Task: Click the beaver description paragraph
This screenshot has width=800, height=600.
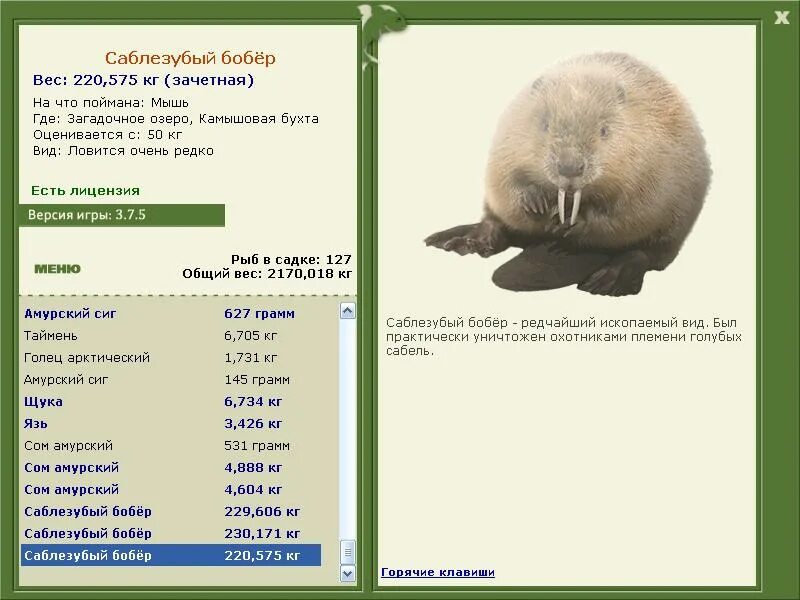Action: point(564,337)
